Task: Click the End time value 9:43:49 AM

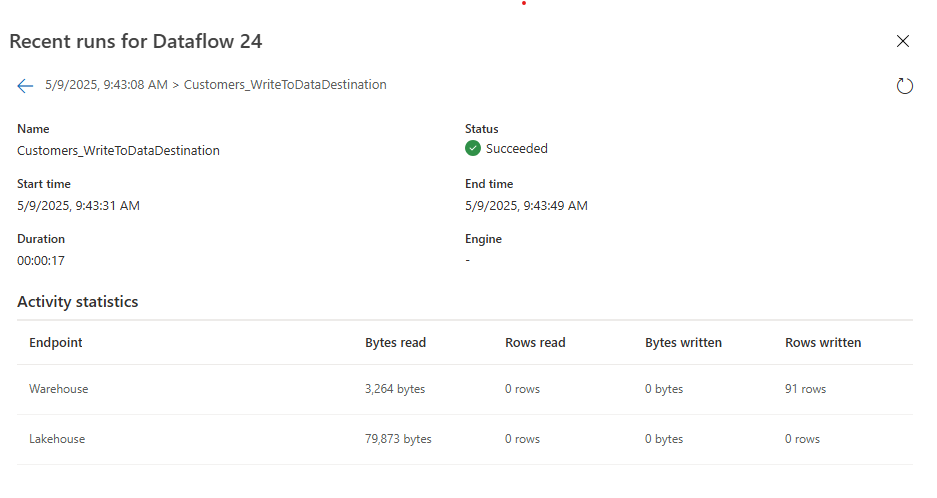Action: click(526, 206)
